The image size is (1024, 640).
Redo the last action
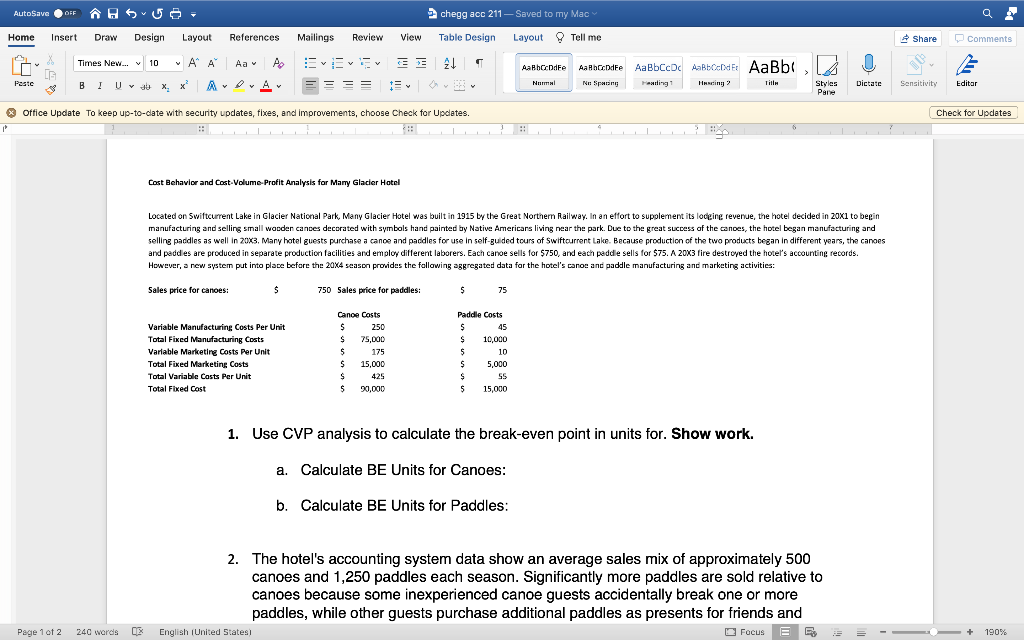click(157, 13)
